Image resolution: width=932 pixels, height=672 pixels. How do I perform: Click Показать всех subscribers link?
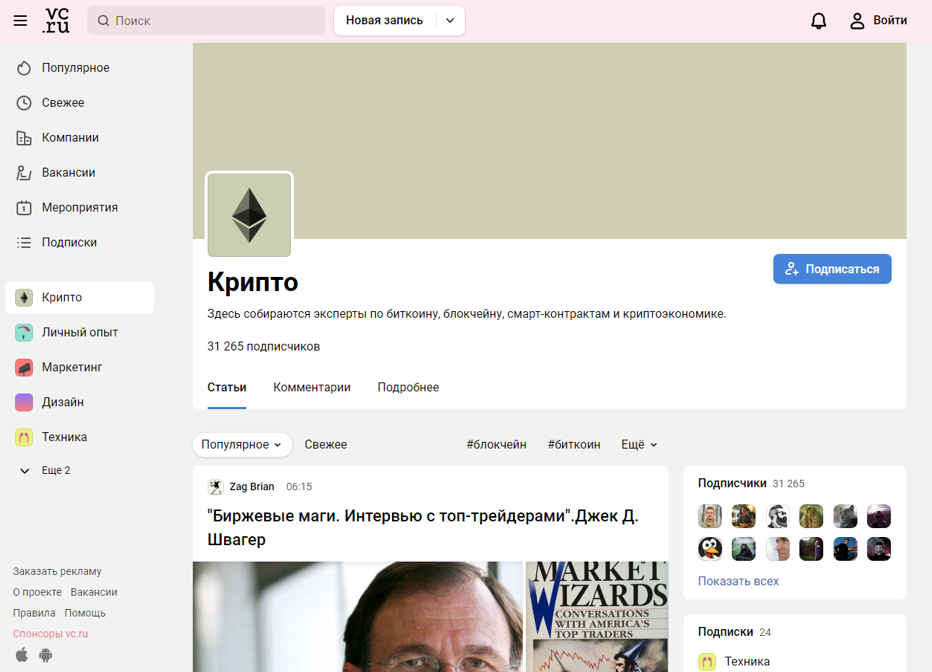tap(738, 581)
